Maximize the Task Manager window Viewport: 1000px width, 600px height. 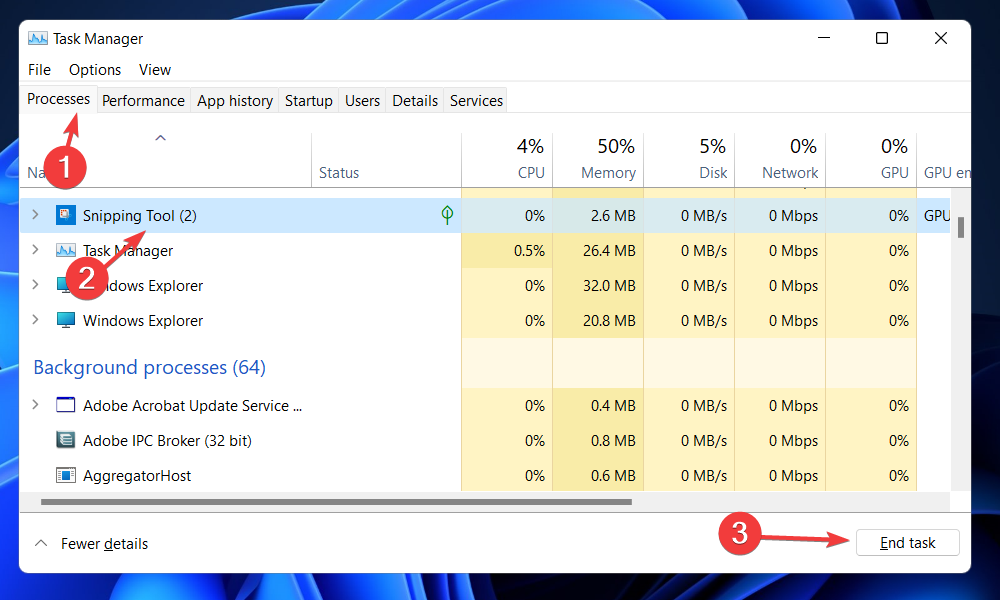point(882,38)
